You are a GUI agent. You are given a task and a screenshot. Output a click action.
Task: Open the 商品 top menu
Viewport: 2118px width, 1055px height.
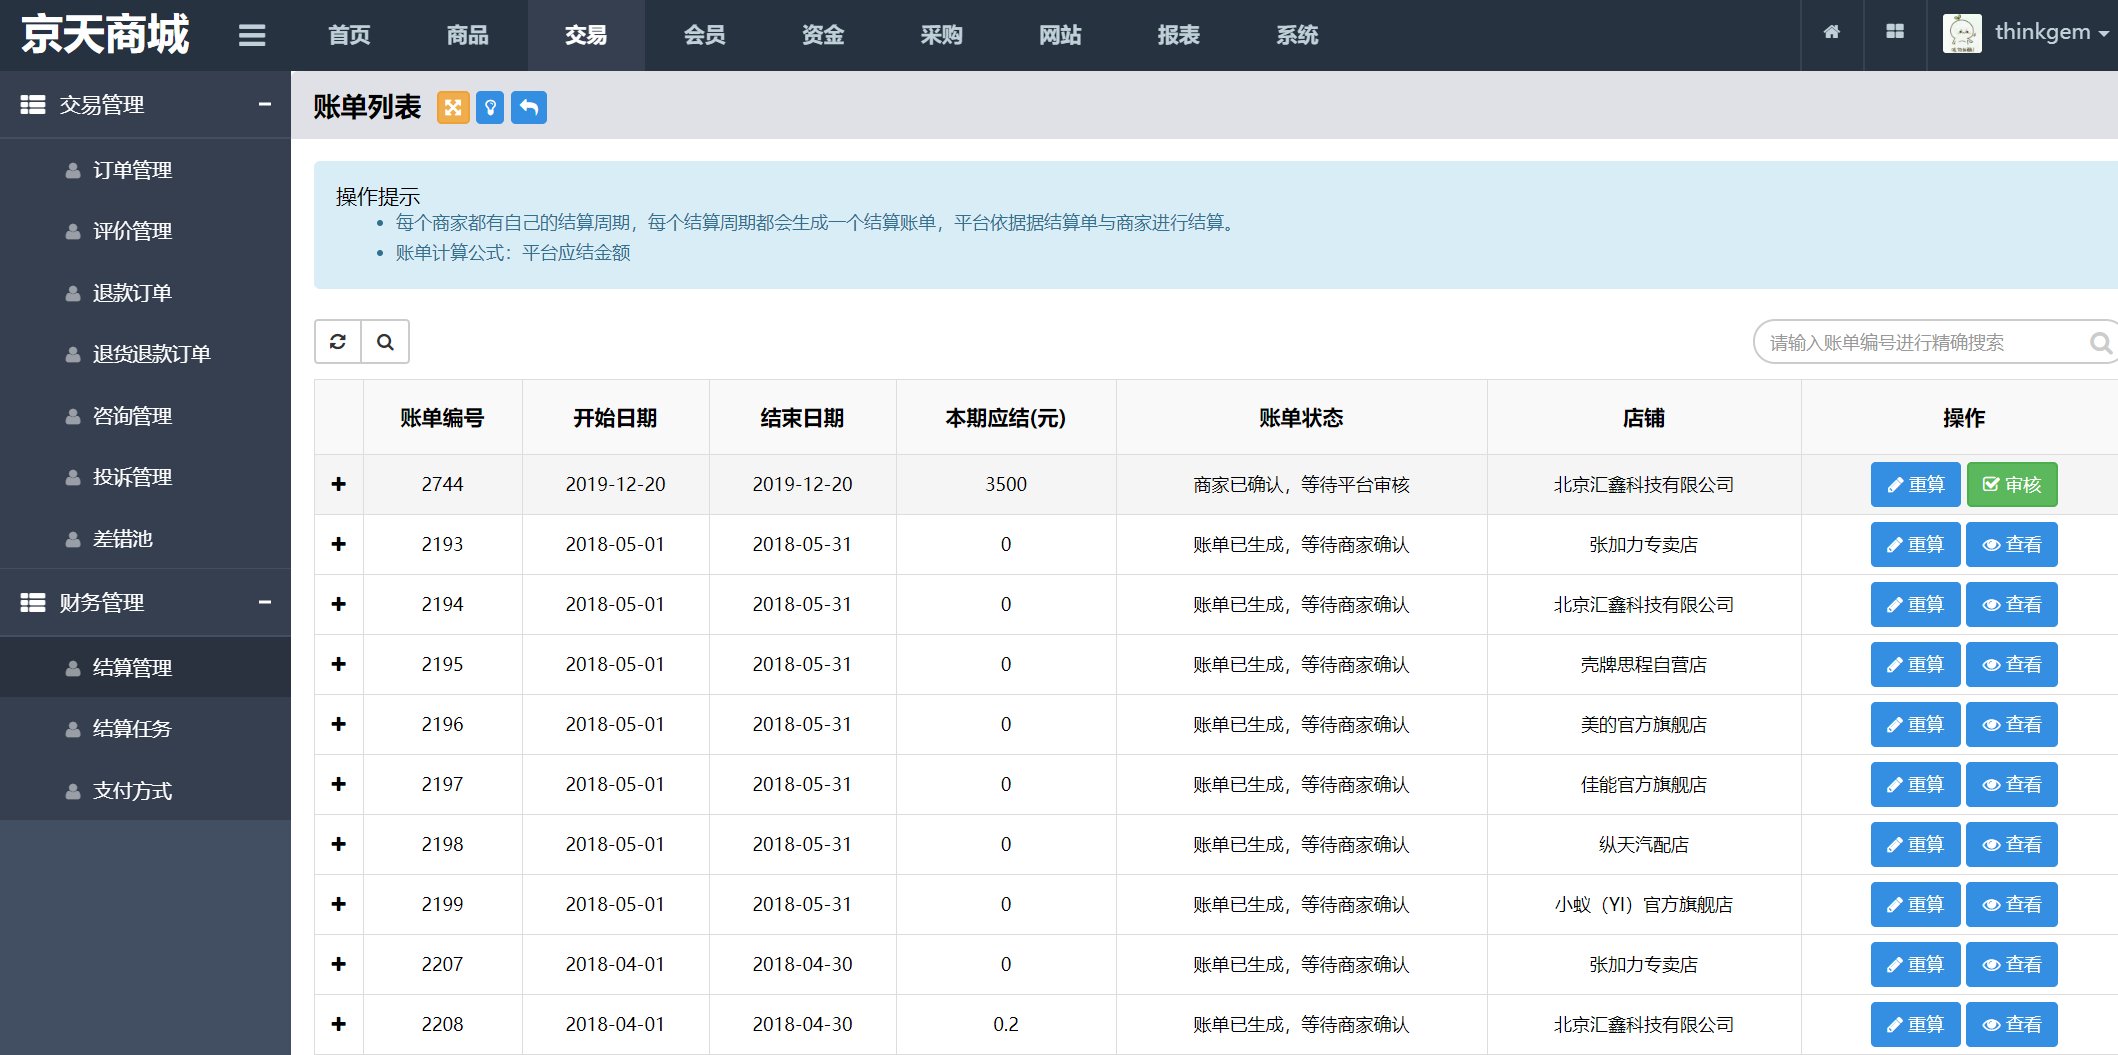468,35
